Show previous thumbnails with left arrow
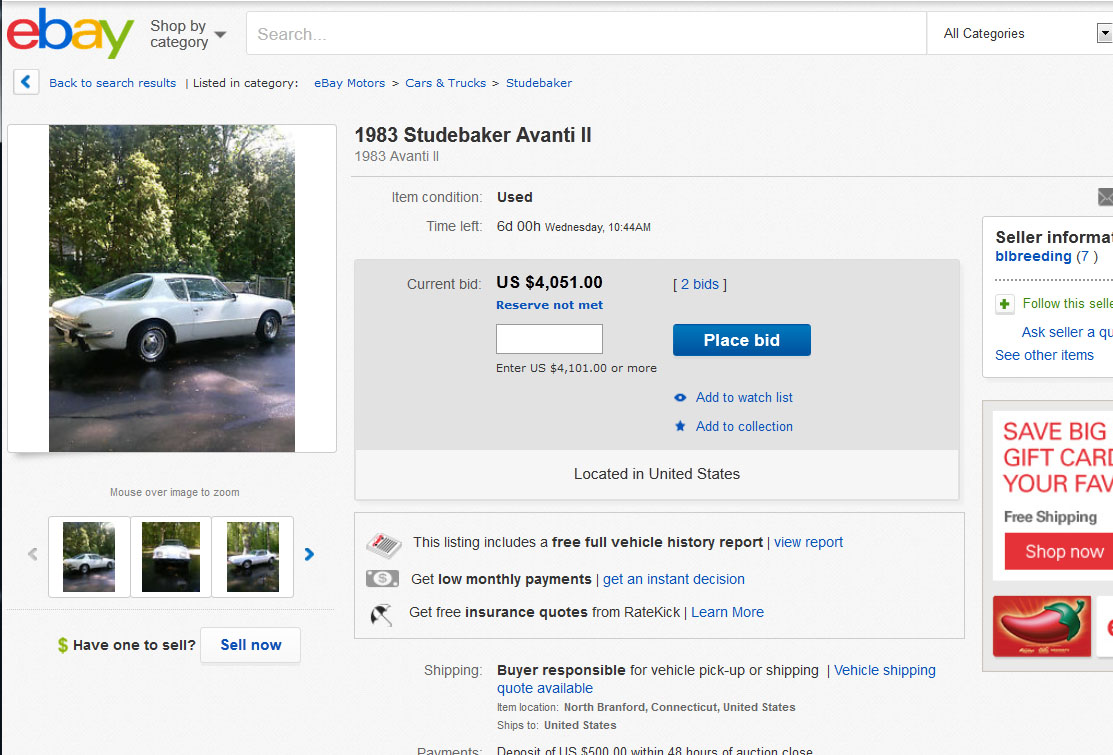The image size is (1113, 755). (x=32, y=554)
